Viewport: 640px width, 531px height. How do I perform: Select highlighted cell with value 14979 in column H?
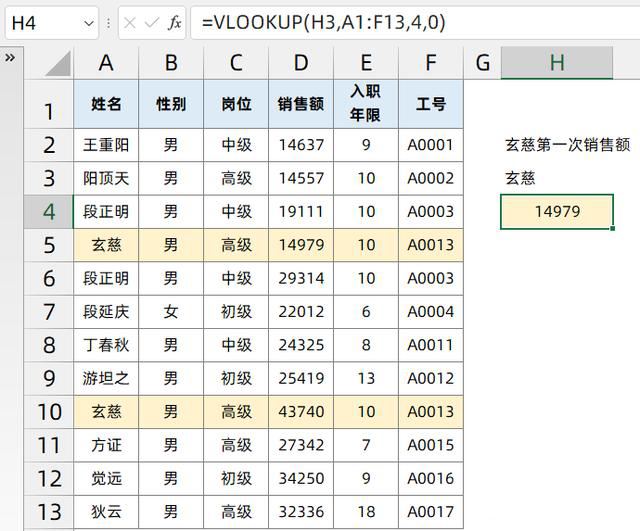[x=556, y=211]
